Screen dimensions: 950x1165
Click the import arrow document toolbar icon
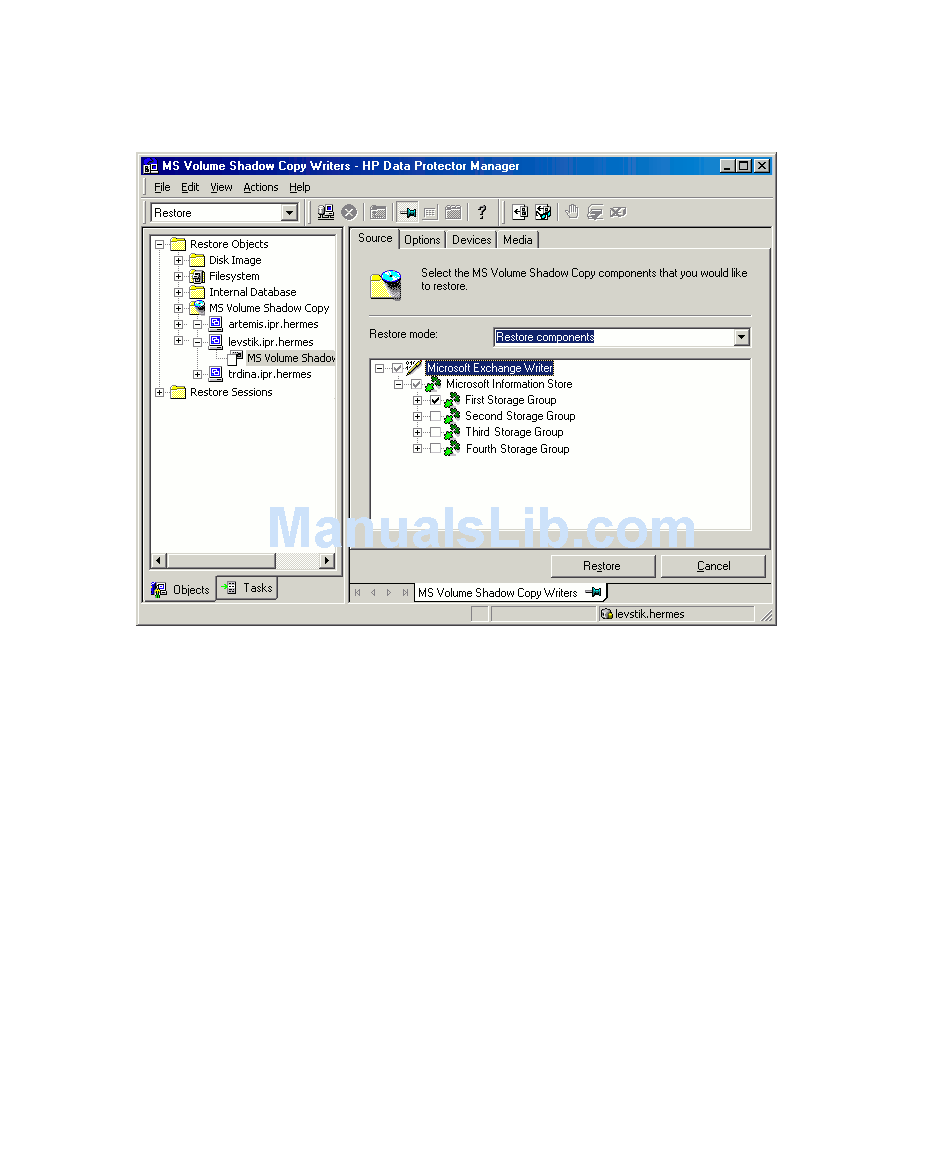[520, 212]
